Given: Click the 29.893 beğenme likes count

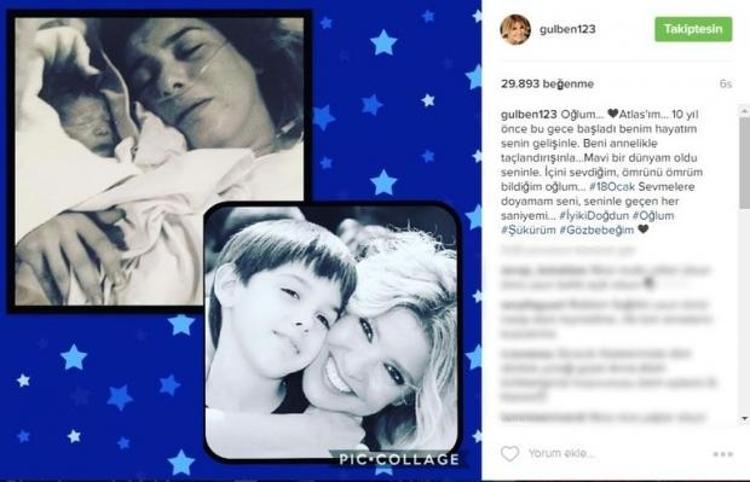Looking at the screenshot, I should tap(547, 84).
